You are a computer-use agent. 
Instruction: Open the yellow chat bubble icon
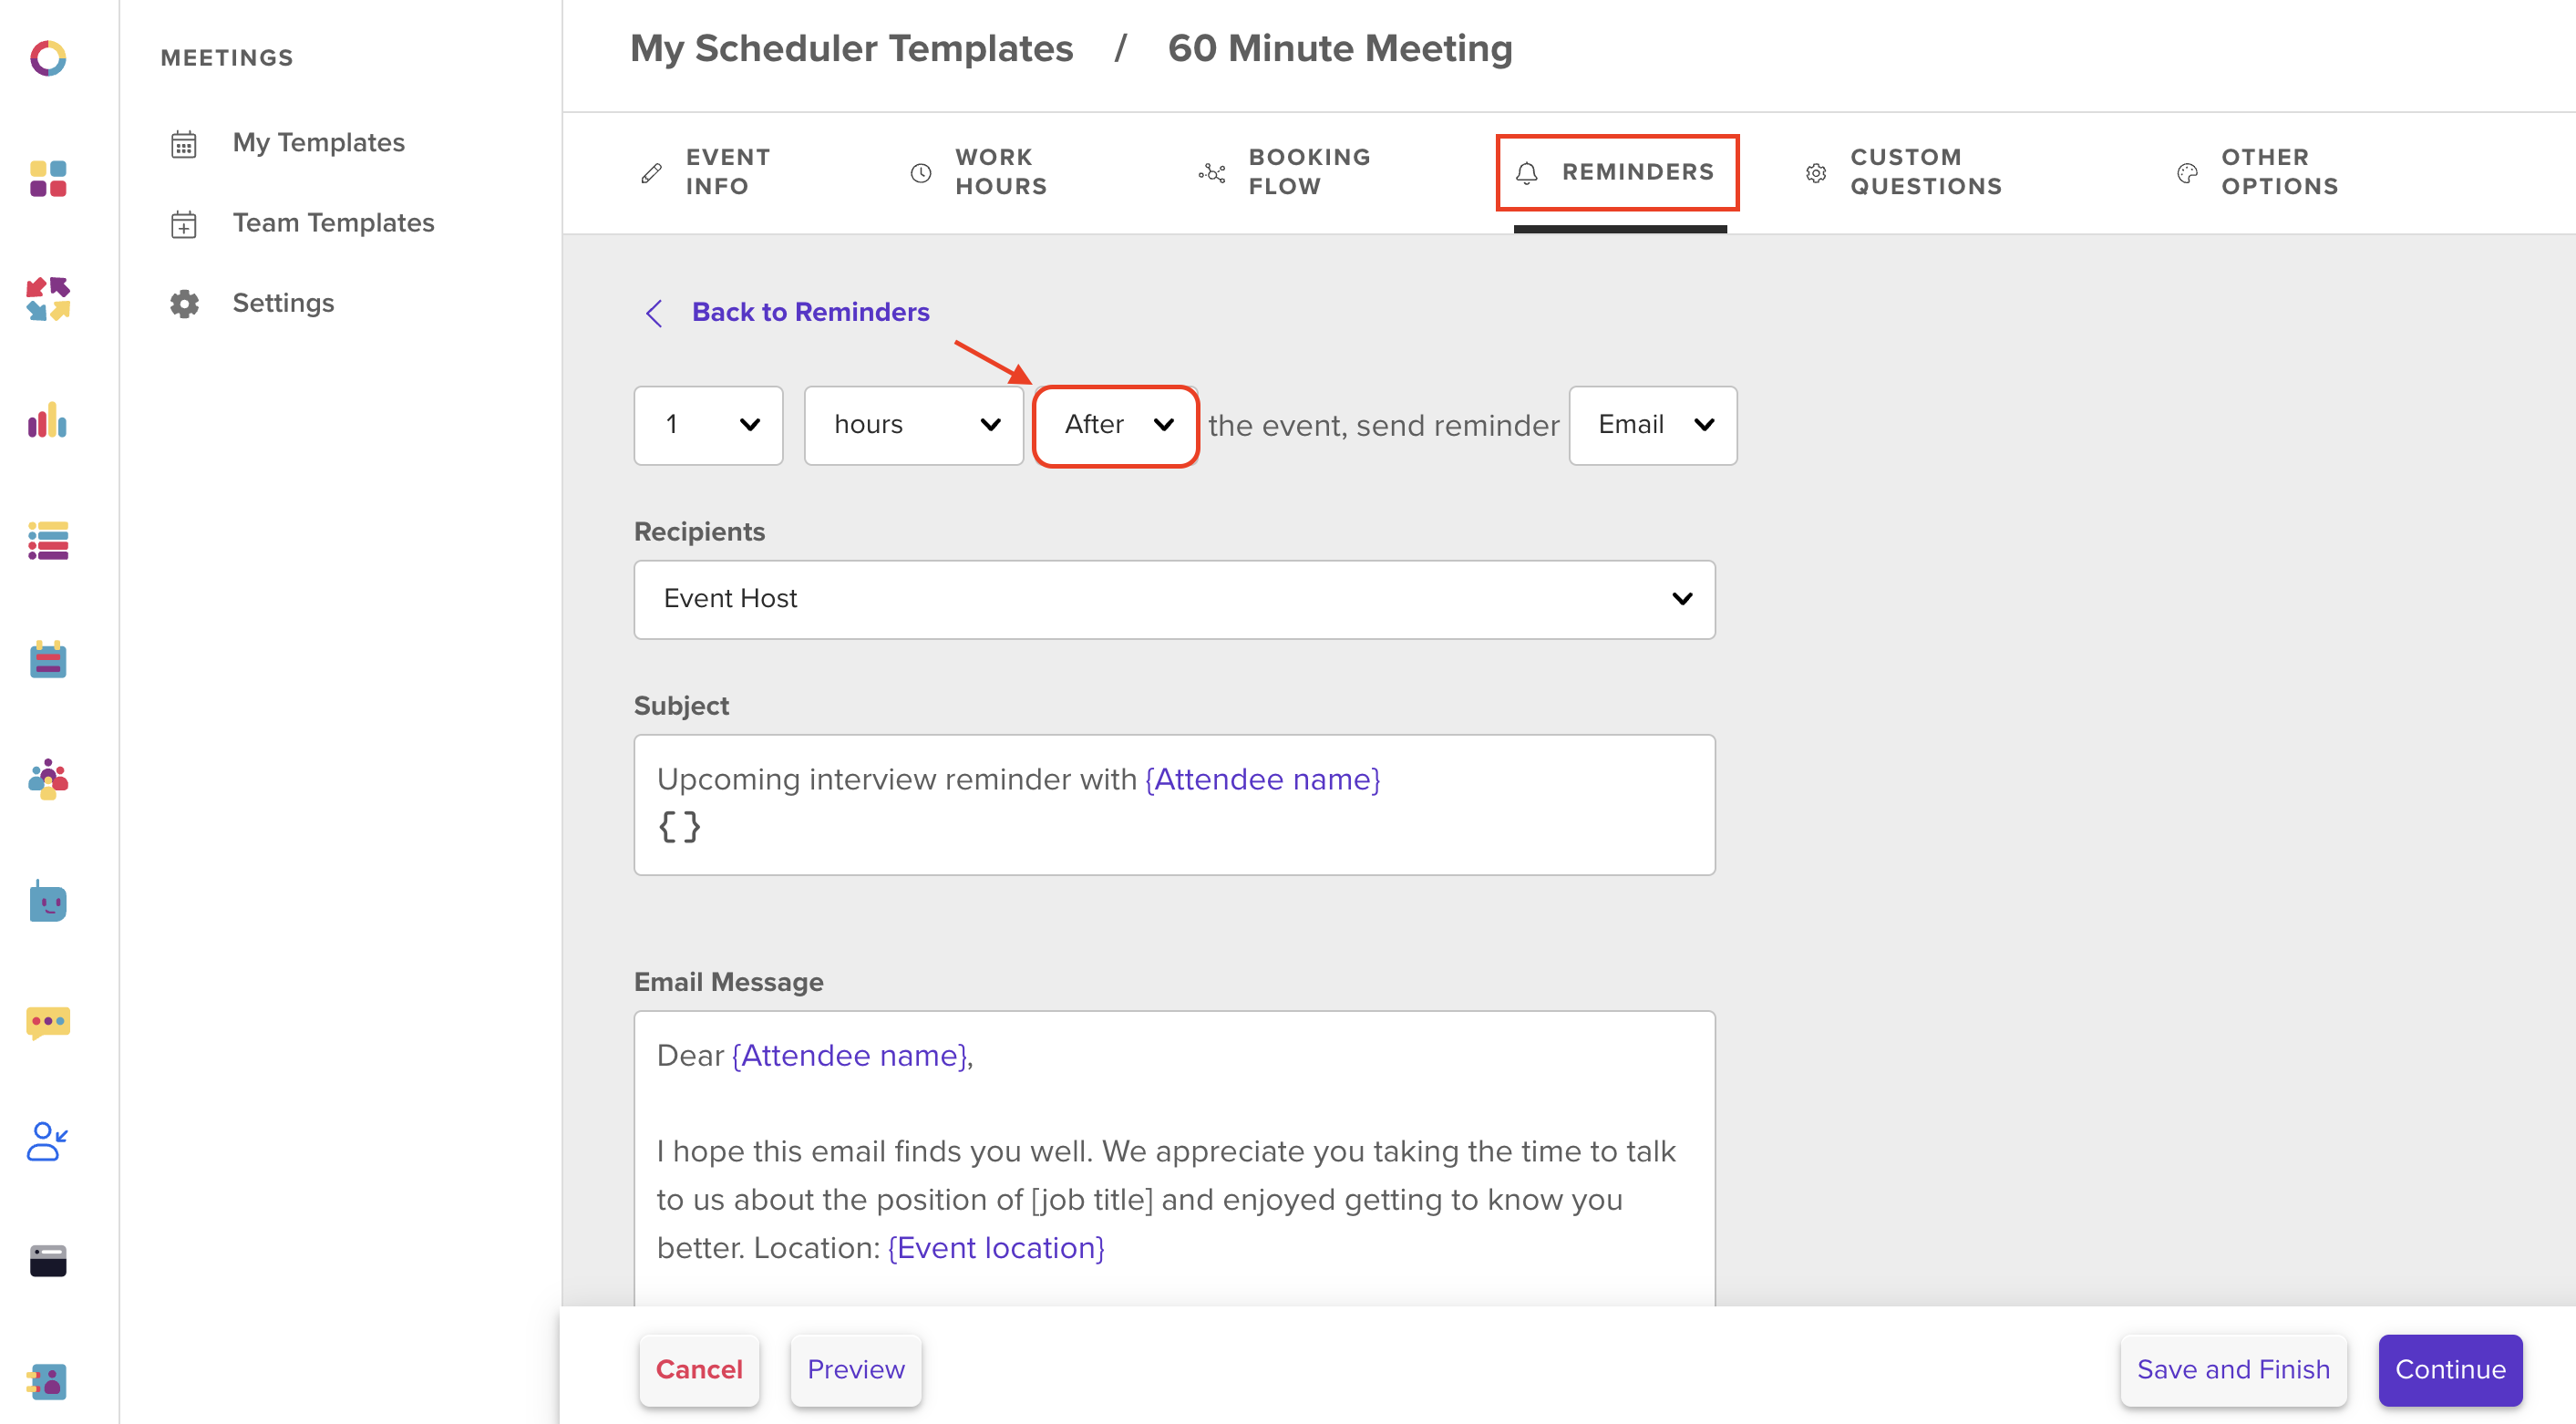[48, 1023]
